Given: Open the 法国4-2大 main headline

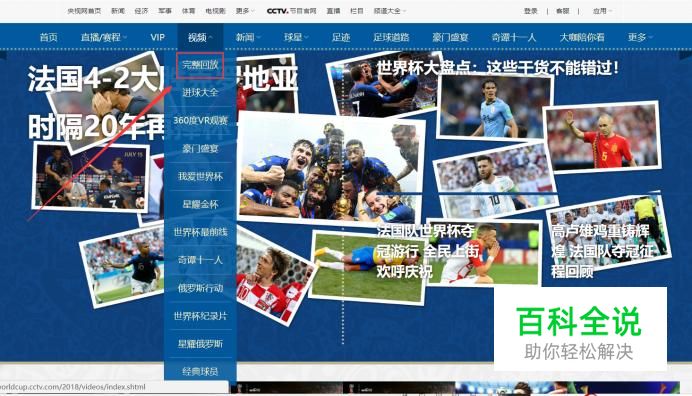Looking at the screenshot, I should (95, 79).
